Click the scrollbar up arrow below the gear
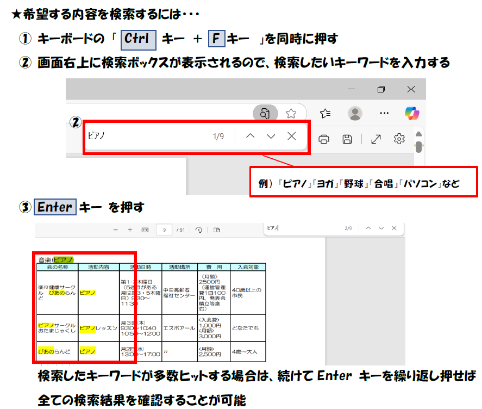Image resolution: width=482 pixels, height=409 pixels. [x=419, y=134]
